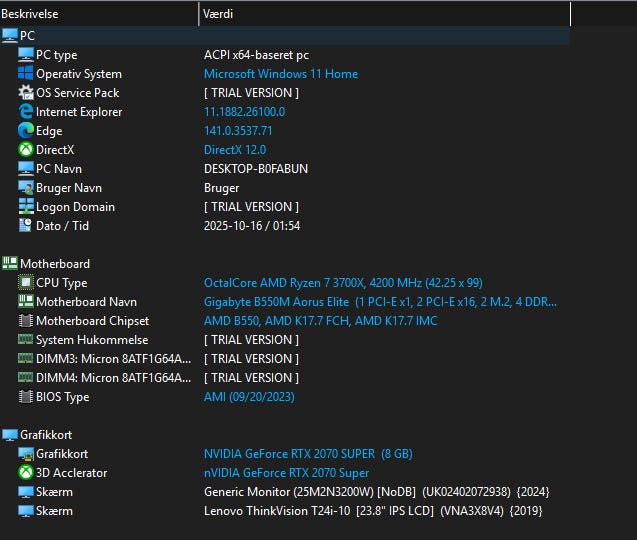Click the Logon Domain network icon

coord(26,207)
